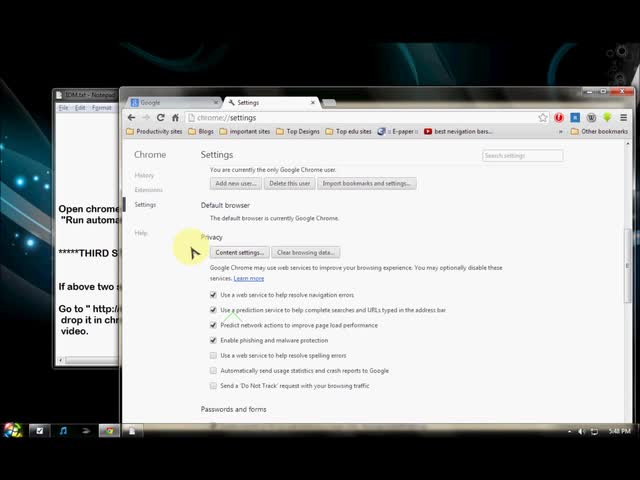The image size is (640, 480).
Task: Click the Notepad taskbar button
Action: tap(132, 431)
